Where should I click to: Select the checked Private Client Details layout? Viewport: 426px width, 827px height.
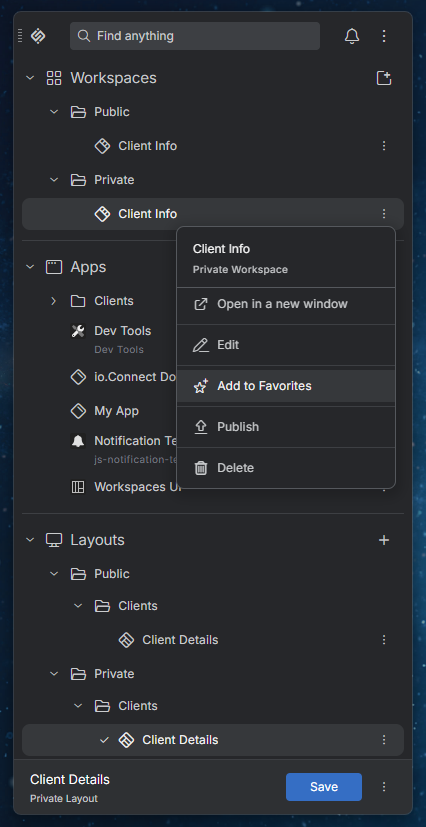point(213,740)
